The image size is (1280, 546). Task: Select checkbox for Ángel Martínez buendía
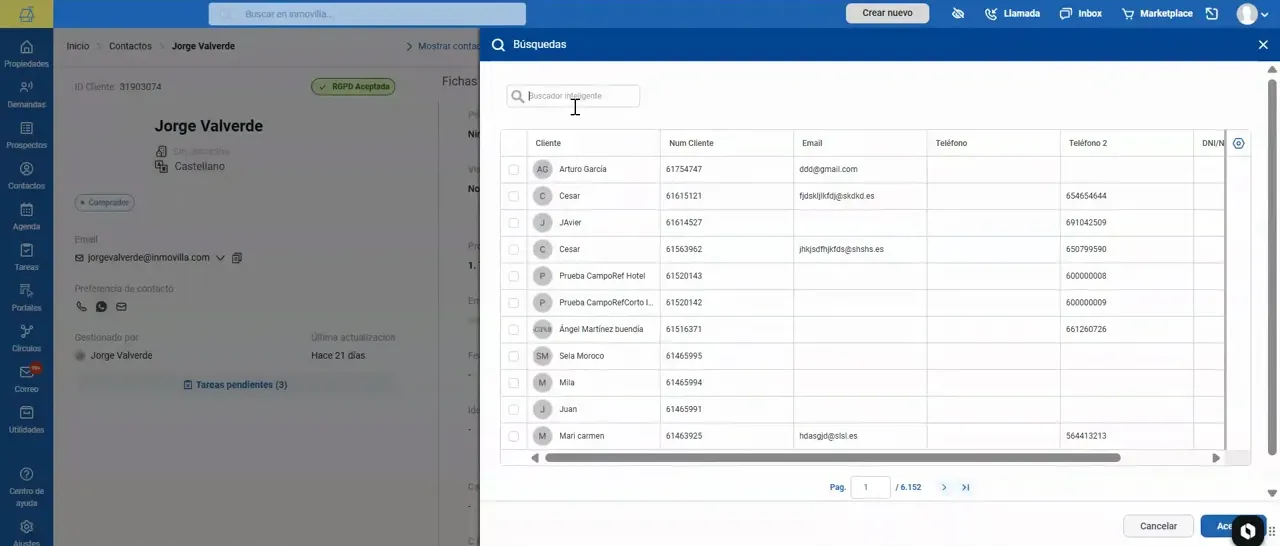514,330
